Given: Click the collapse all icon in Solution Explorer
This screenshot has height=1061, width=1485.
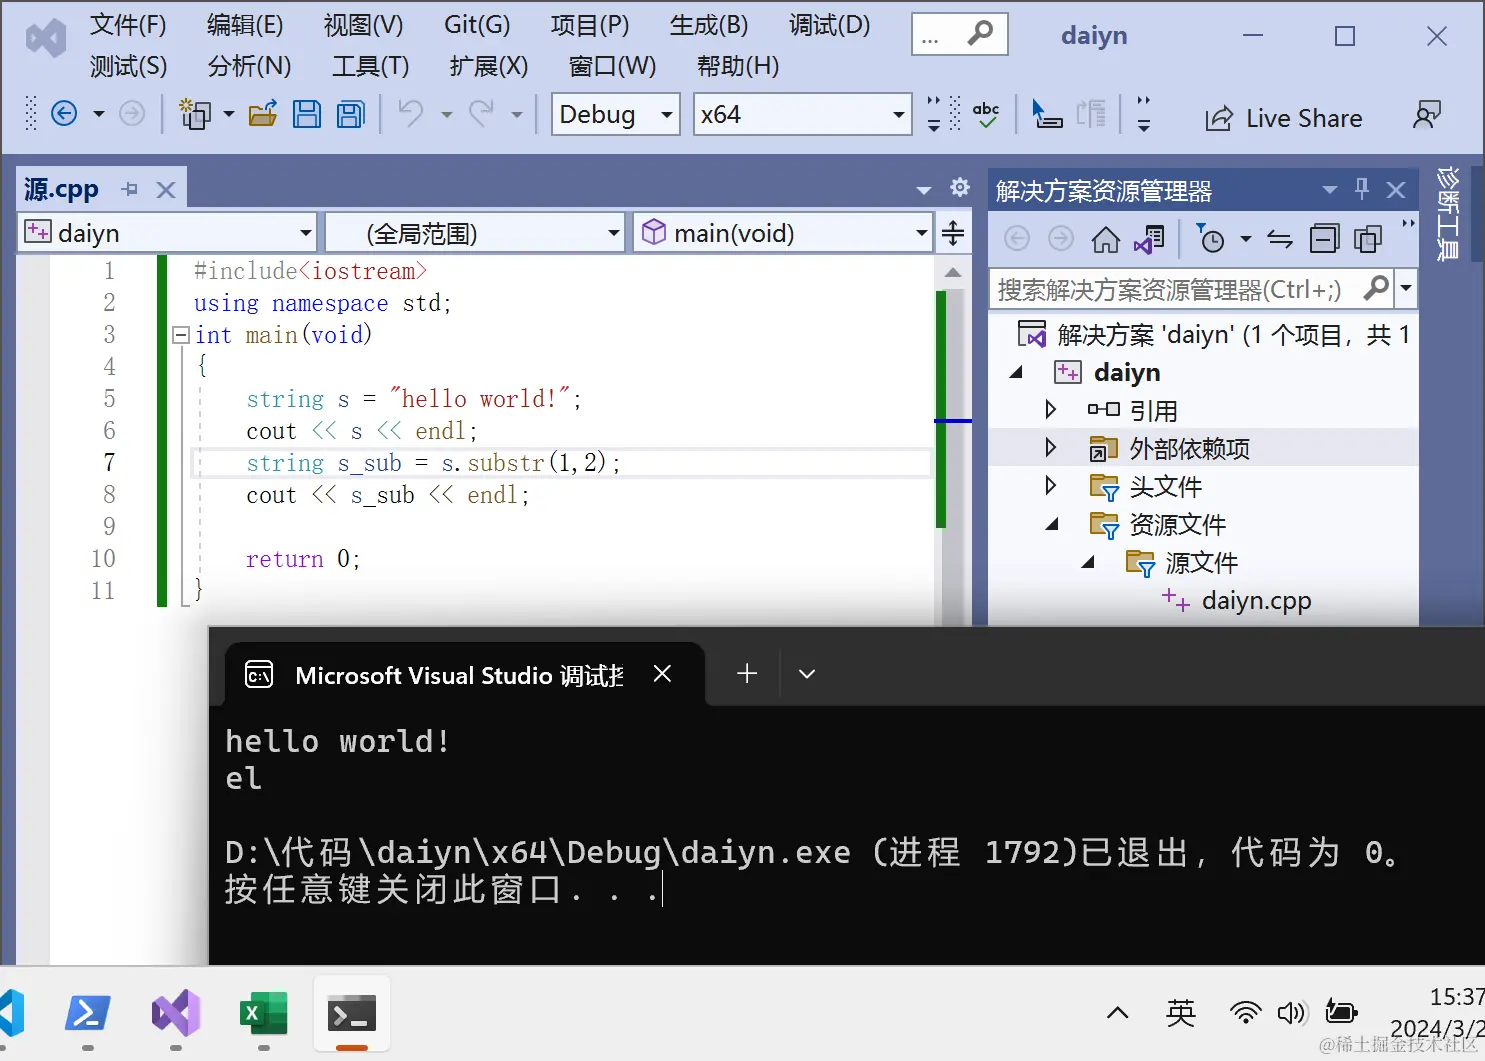Looking at the screenshot, I should coord(1324,239).
